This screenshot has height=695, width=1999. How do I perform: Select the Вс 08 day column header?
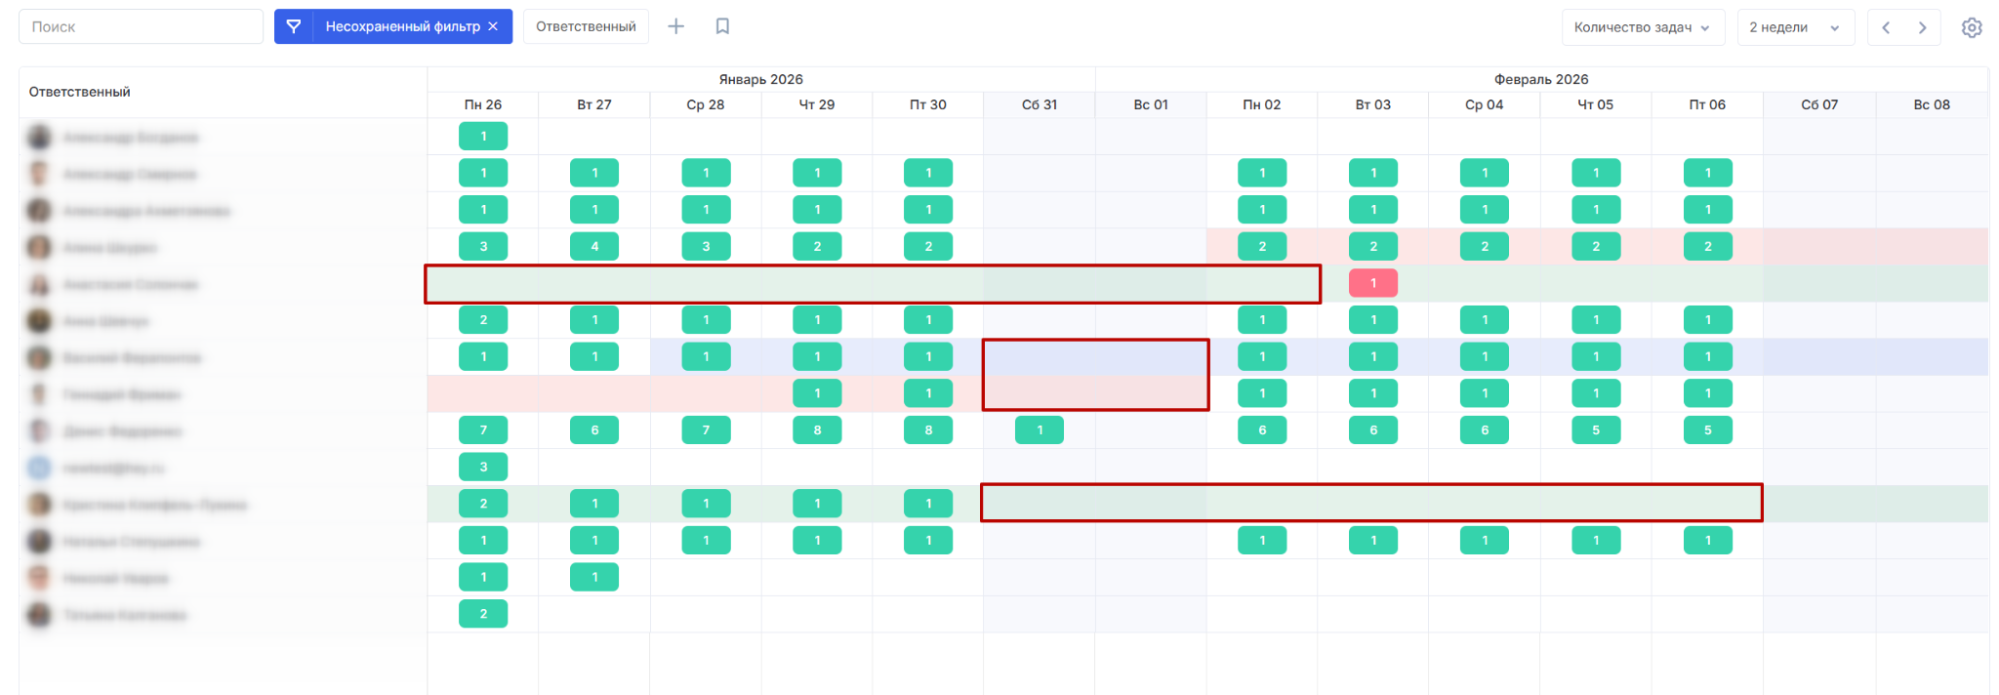[1931, 105]
